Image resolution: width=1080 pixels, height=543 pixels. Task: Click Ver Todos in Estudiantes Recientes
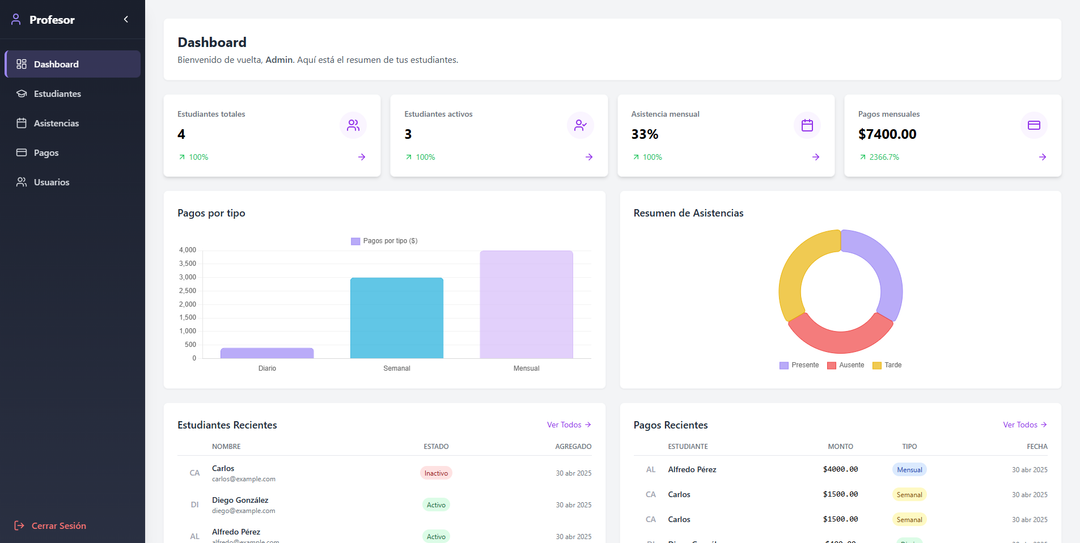tap(568, 425)
